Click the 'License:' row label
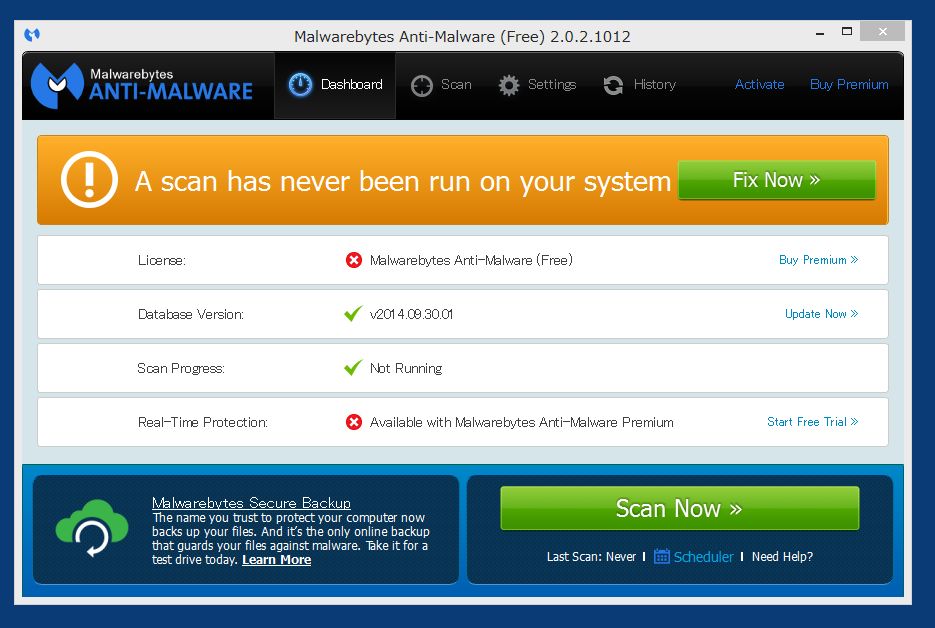This screenshot has height=628, width=935. [162, 260]
